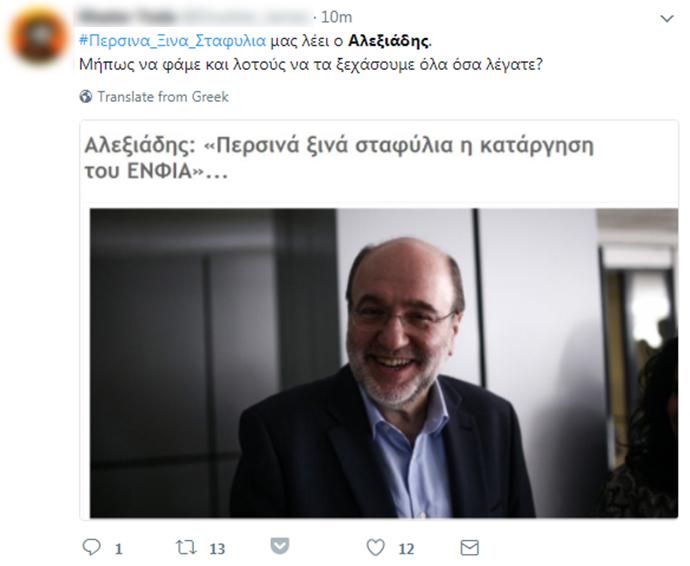View the 1 reply count

pos(118,548)
